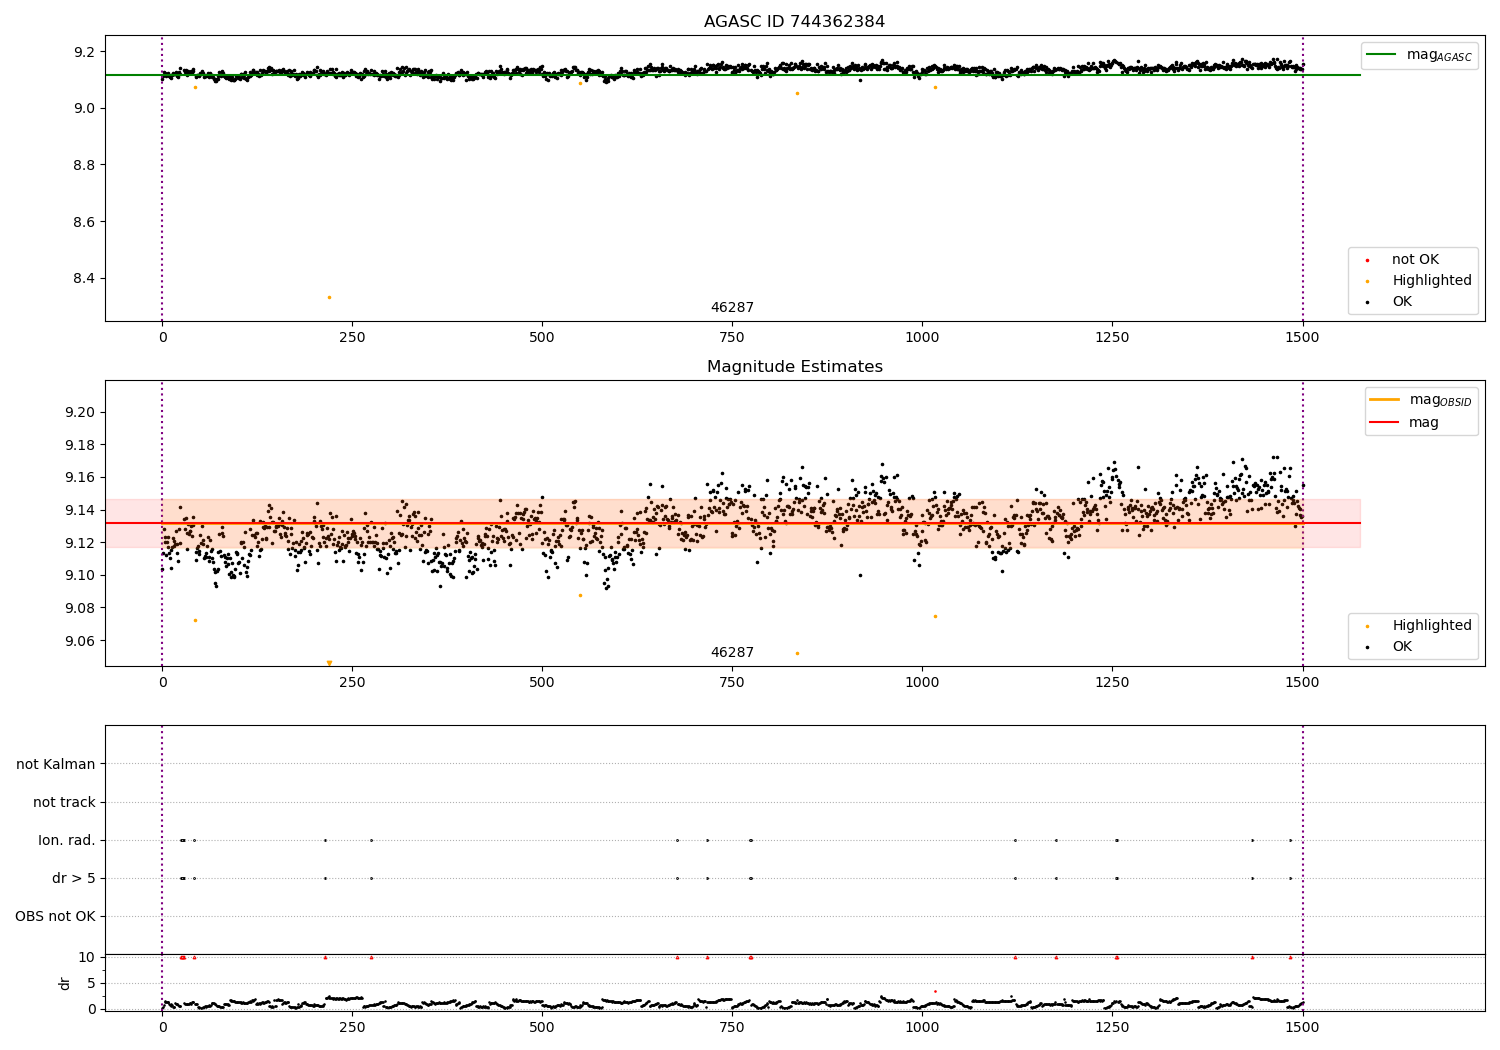Click the 10 y-tick in the dr plot
The width and height of the screenshot is (1500, 1050).
[87, 957]
